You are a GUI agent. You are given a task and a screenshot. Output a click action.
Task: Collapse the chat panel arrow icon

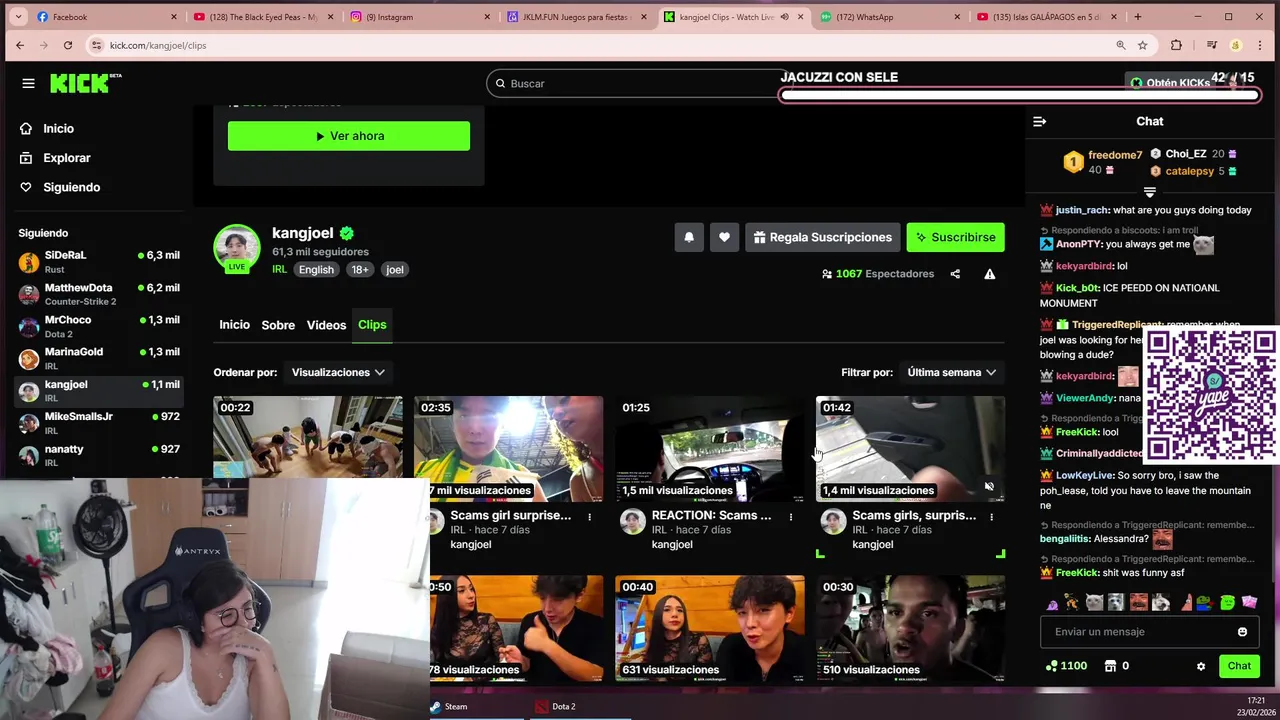(1039, 121)
